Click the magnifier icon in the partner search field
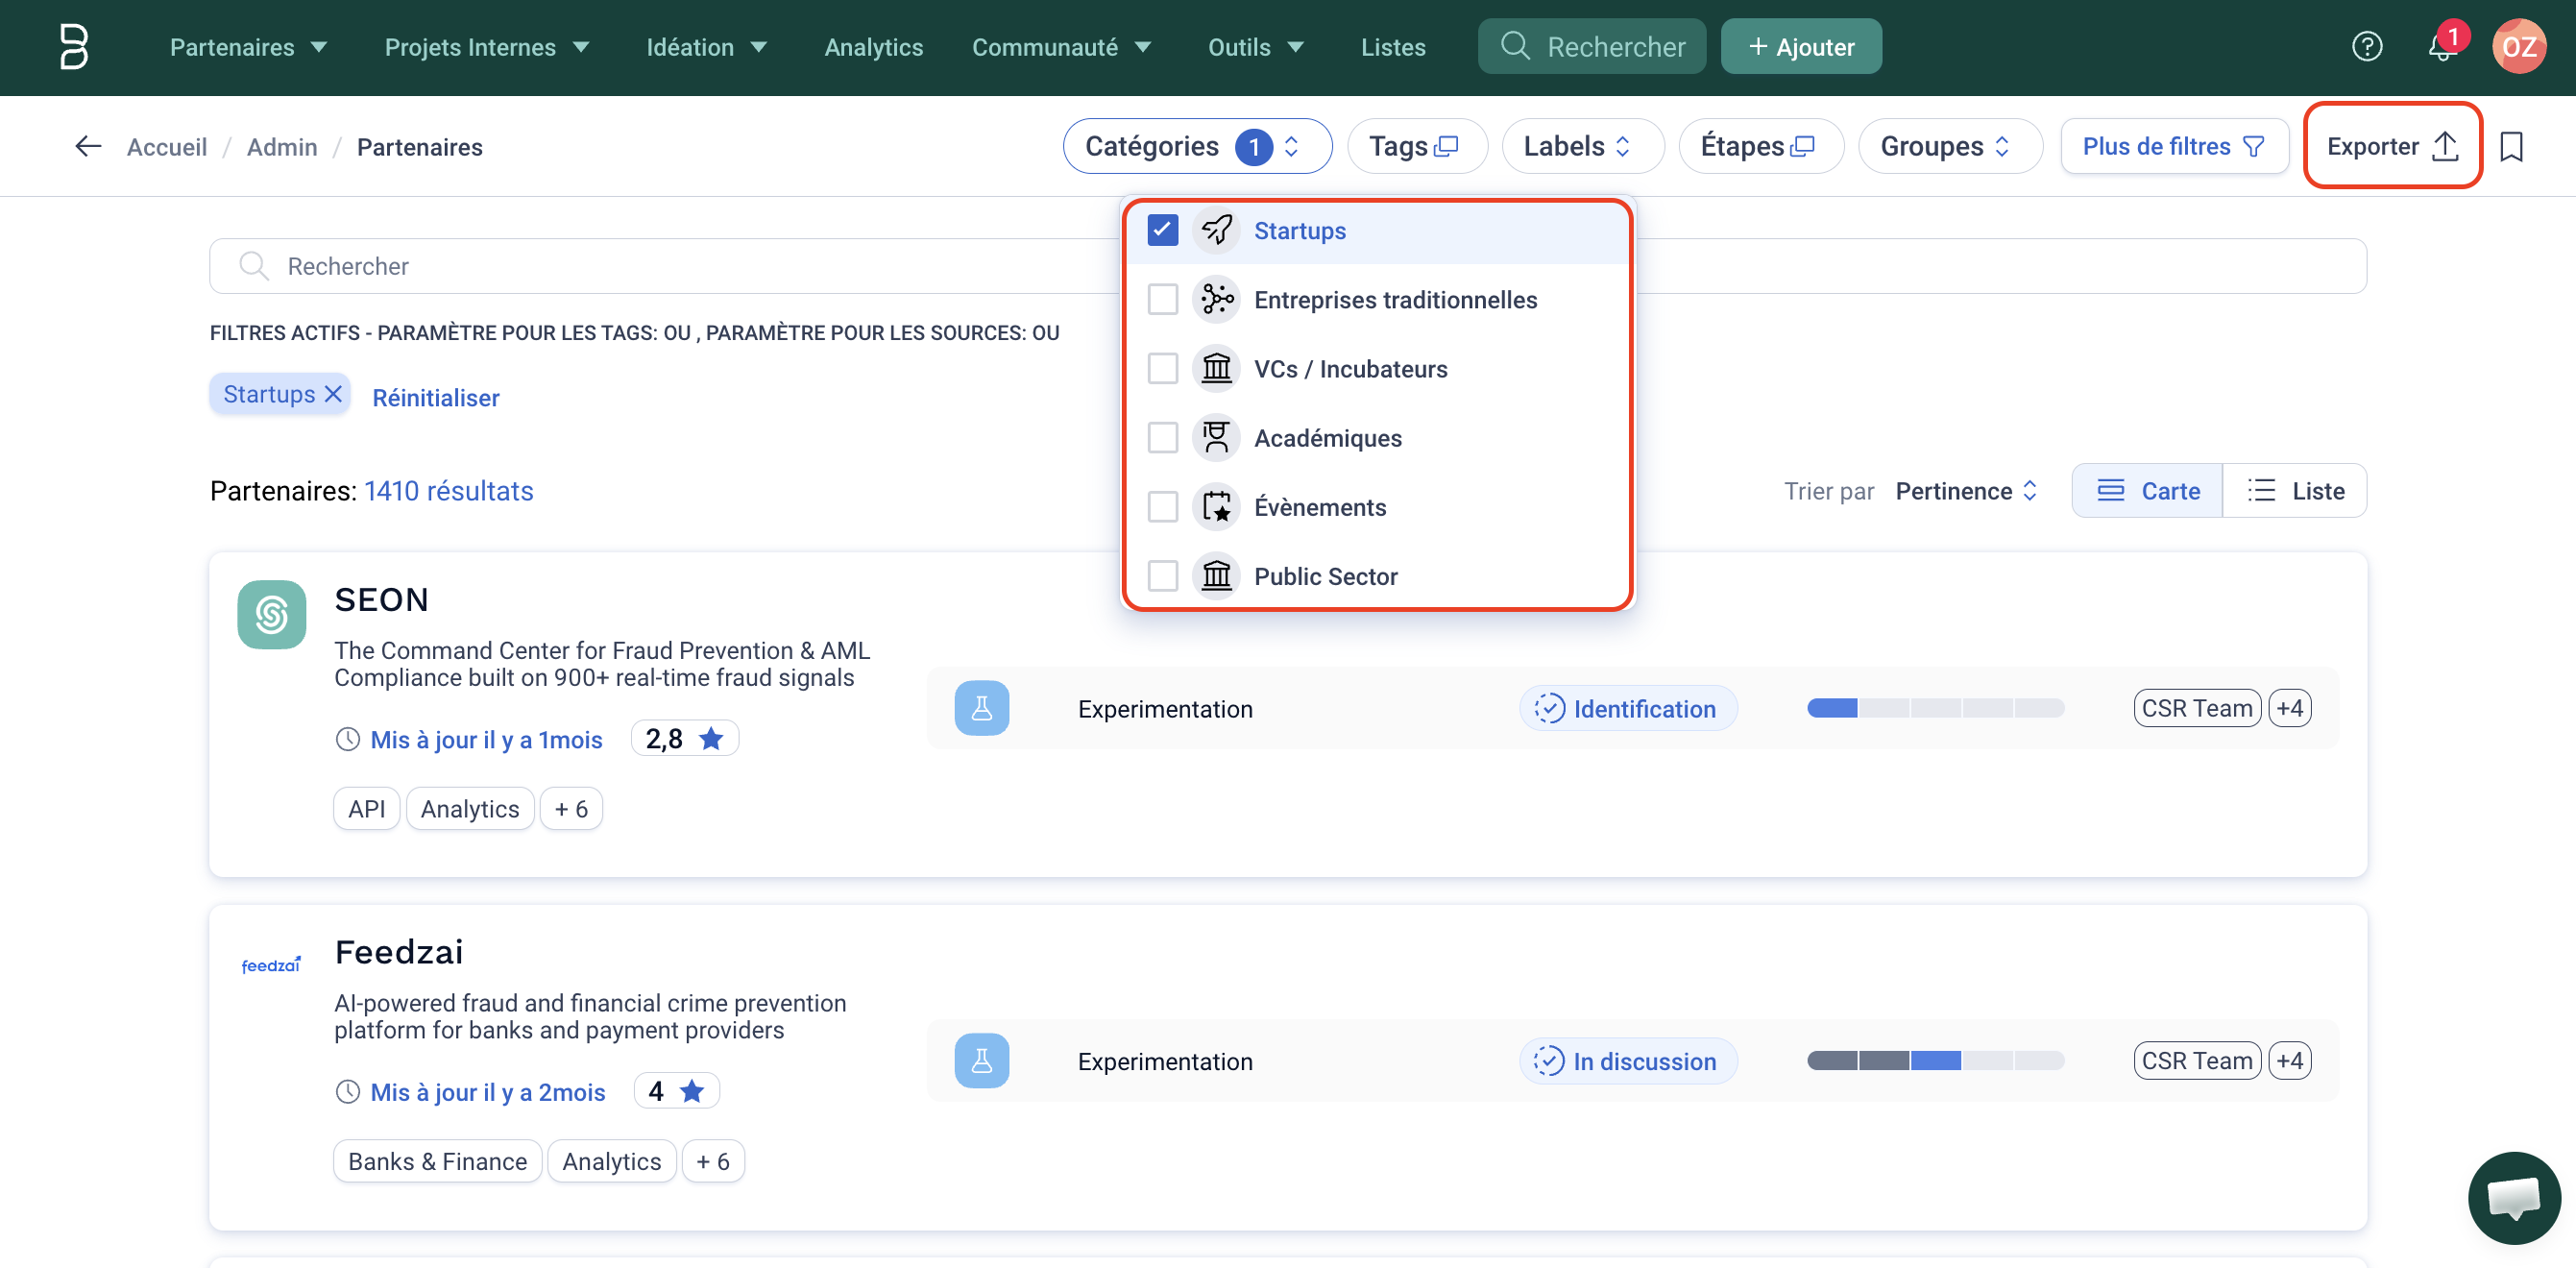This screenshot has width=2576, height=1268. [x=254, y=266]
